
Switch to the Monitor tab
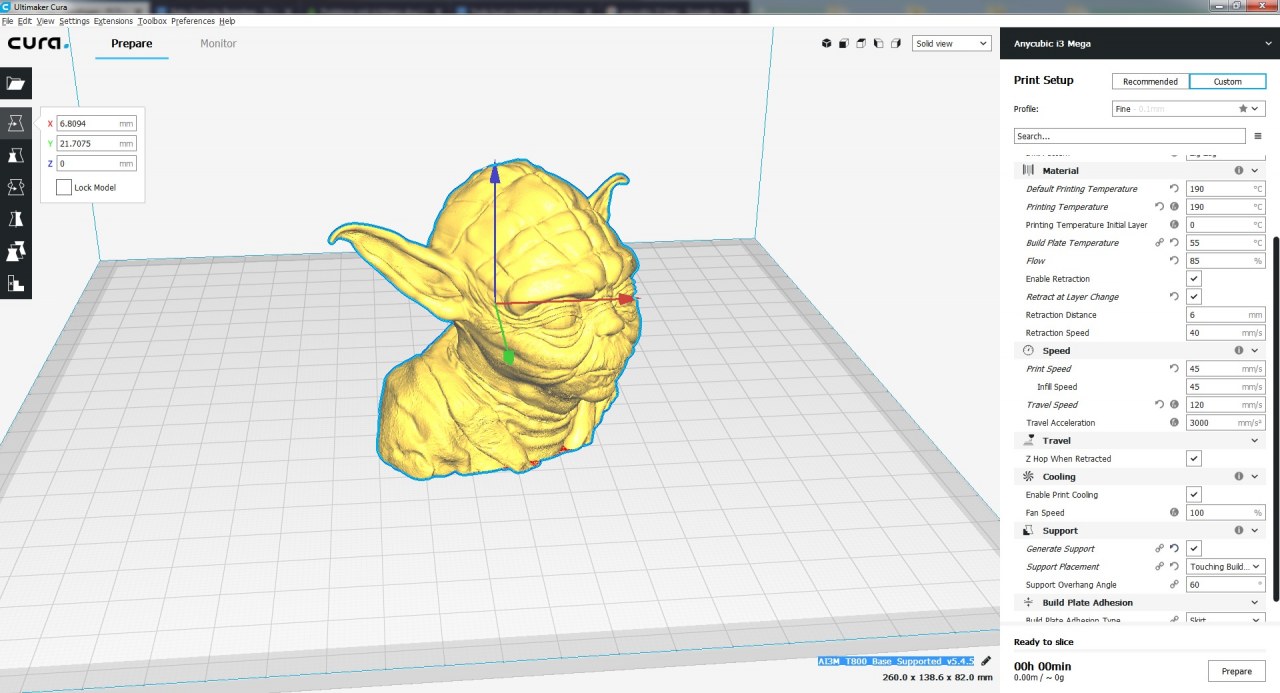click(218, 44)
